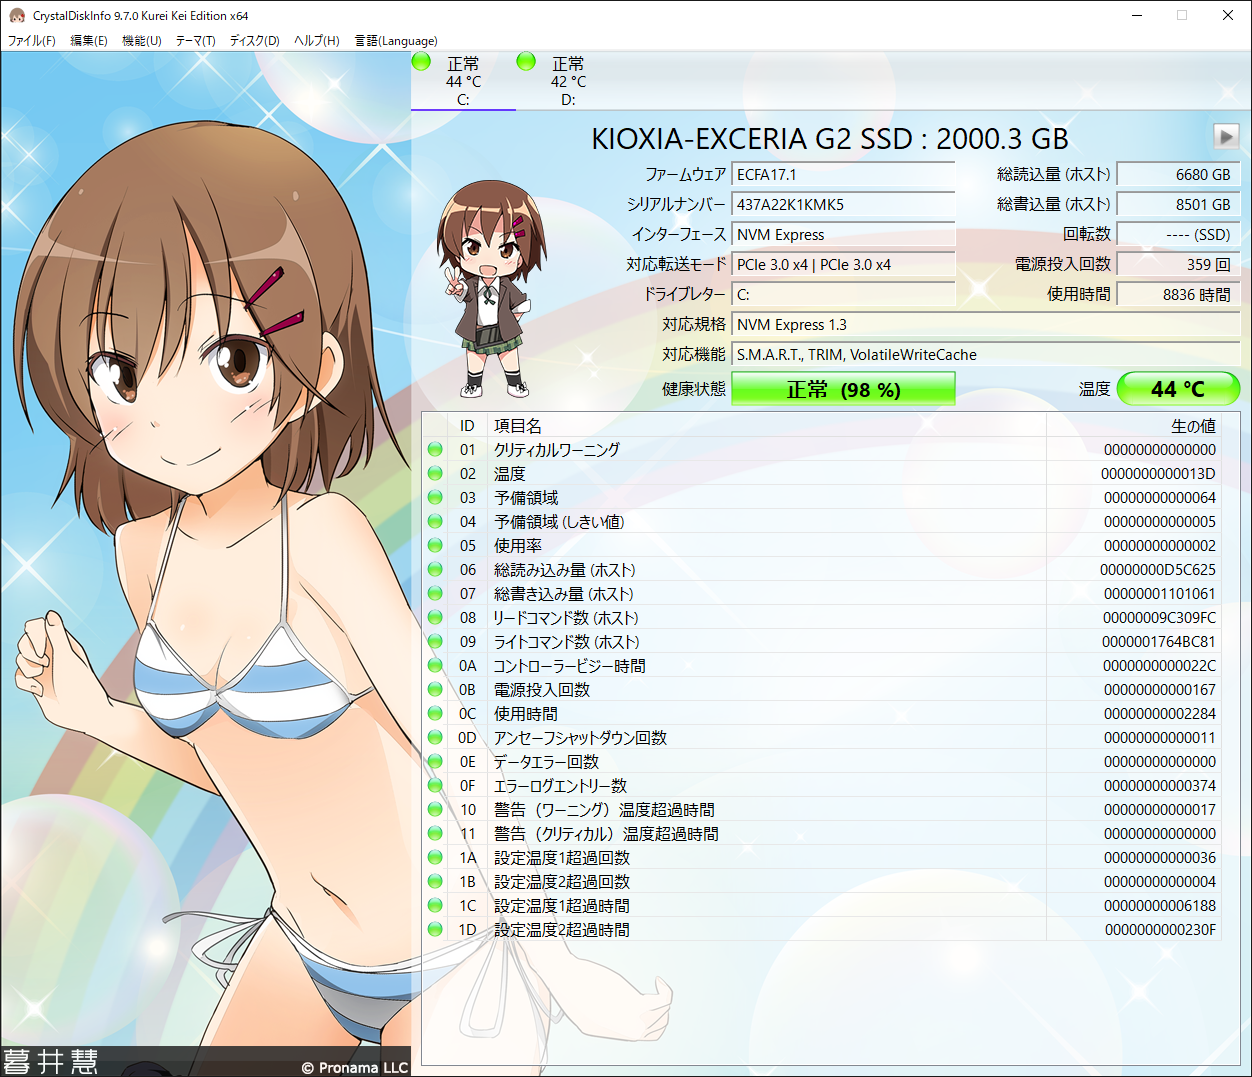The image size is (1252, 1077).
Task: Click status icon for 総書き込み量 (ホスト) row
Action: click(x=435, y=593)
